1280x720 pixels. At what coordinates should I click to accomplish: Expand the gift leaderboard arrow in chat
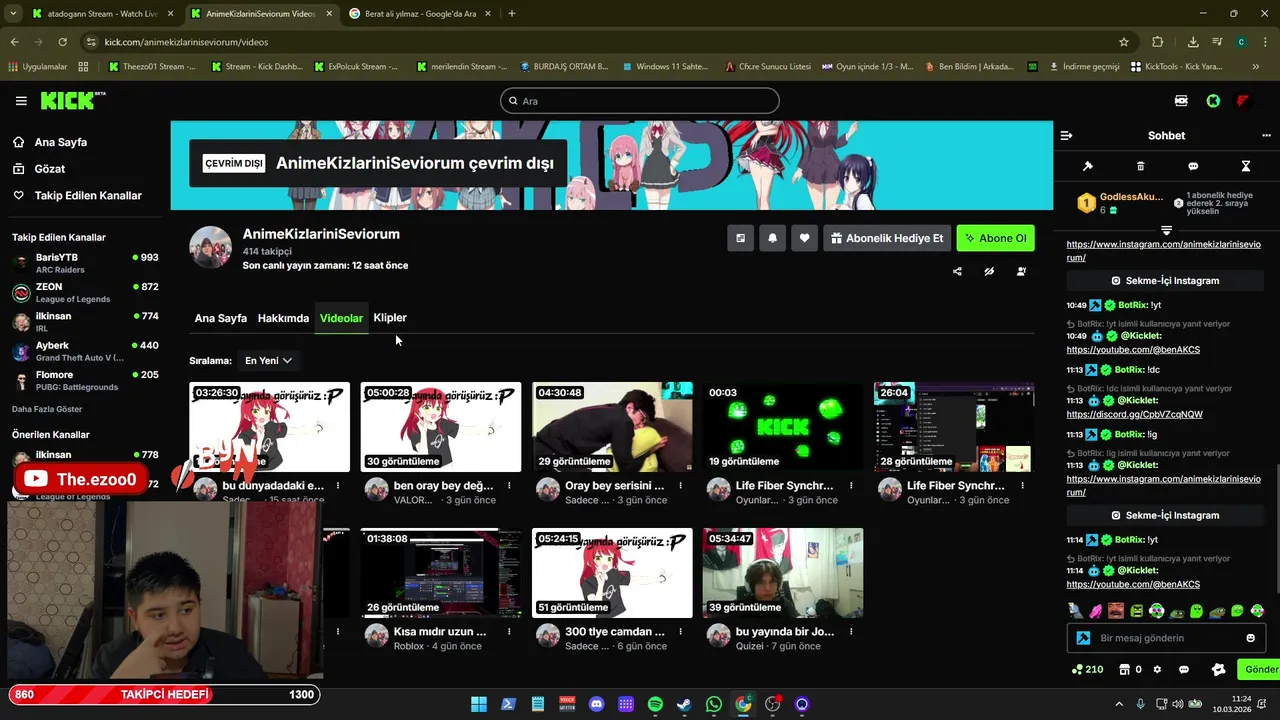[x=1166, y=230]
